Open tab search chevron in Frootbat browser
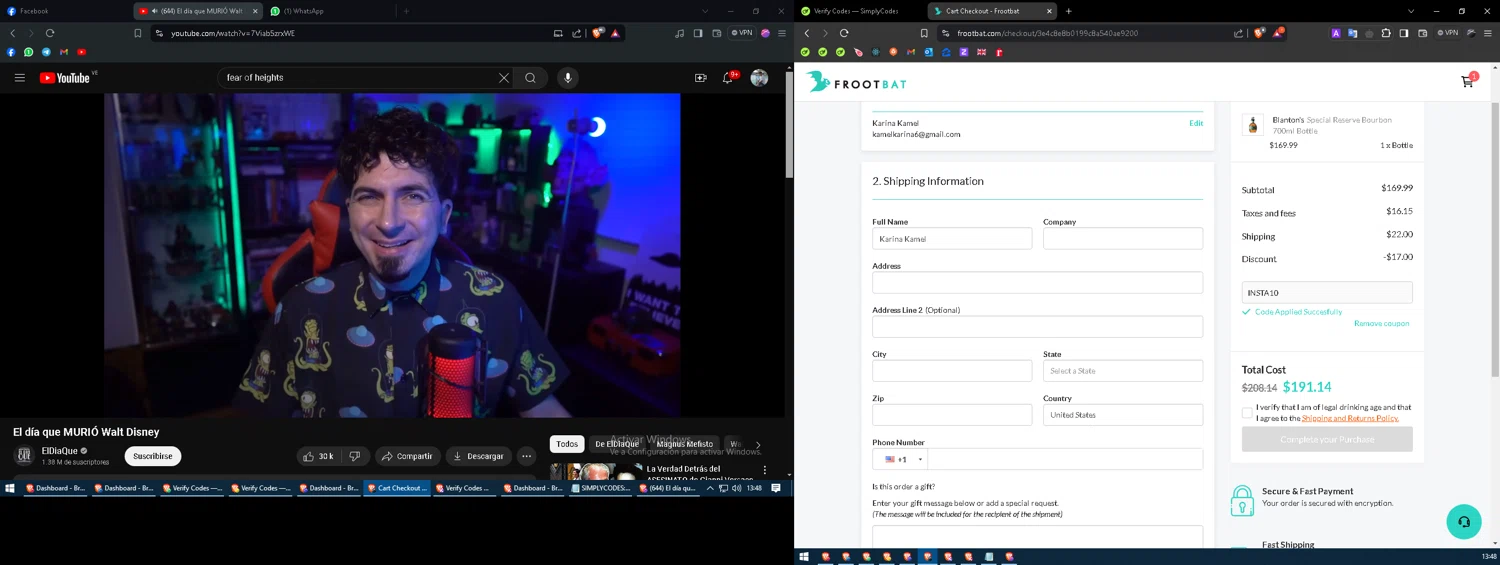The image size is (1500, 565). point(1411,11)
